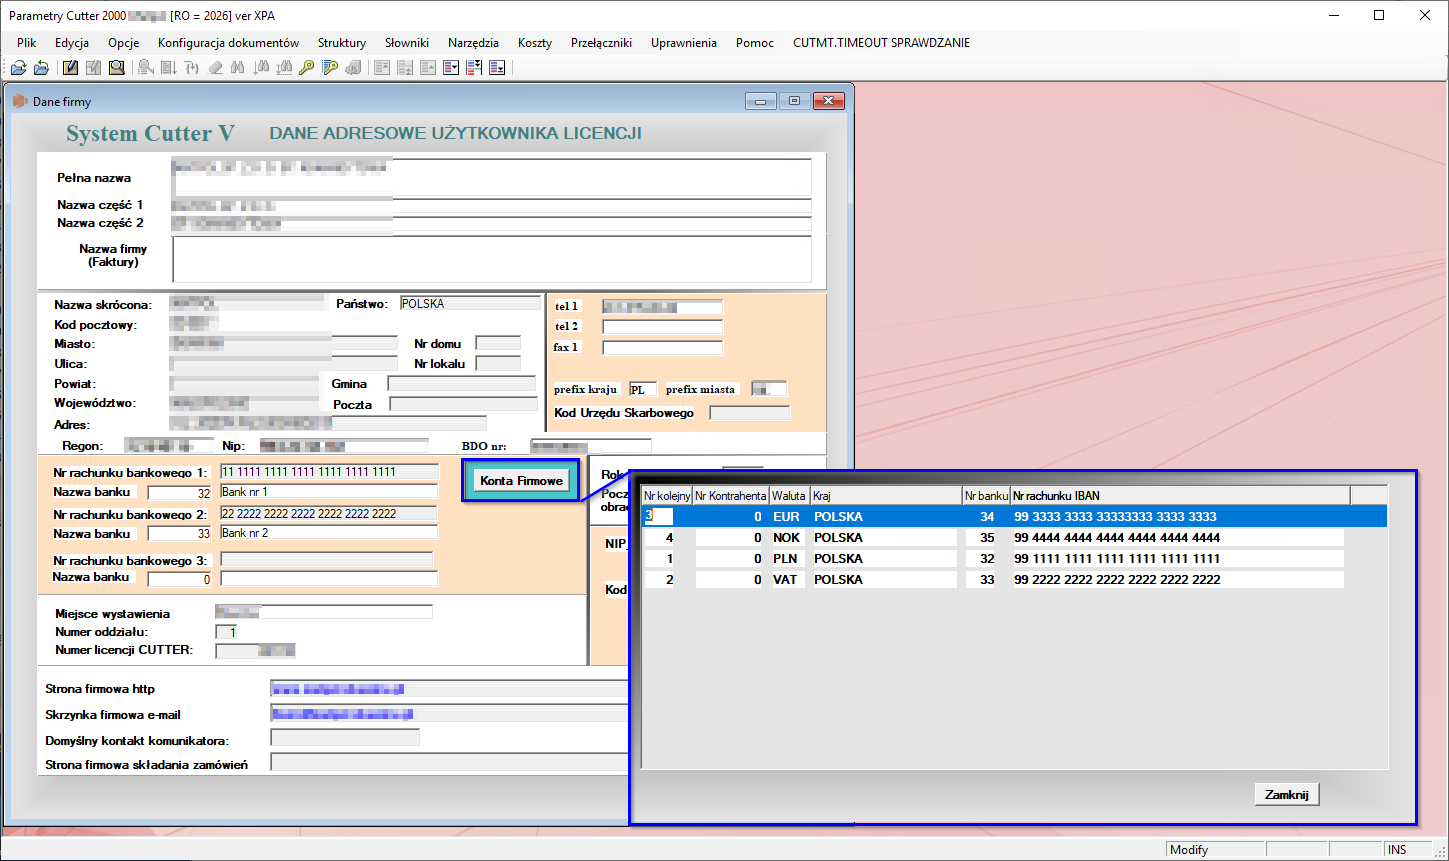Click the Bank nr 2 name field
The height and width of the screenshot is (861, 1449).
(329, 533)
